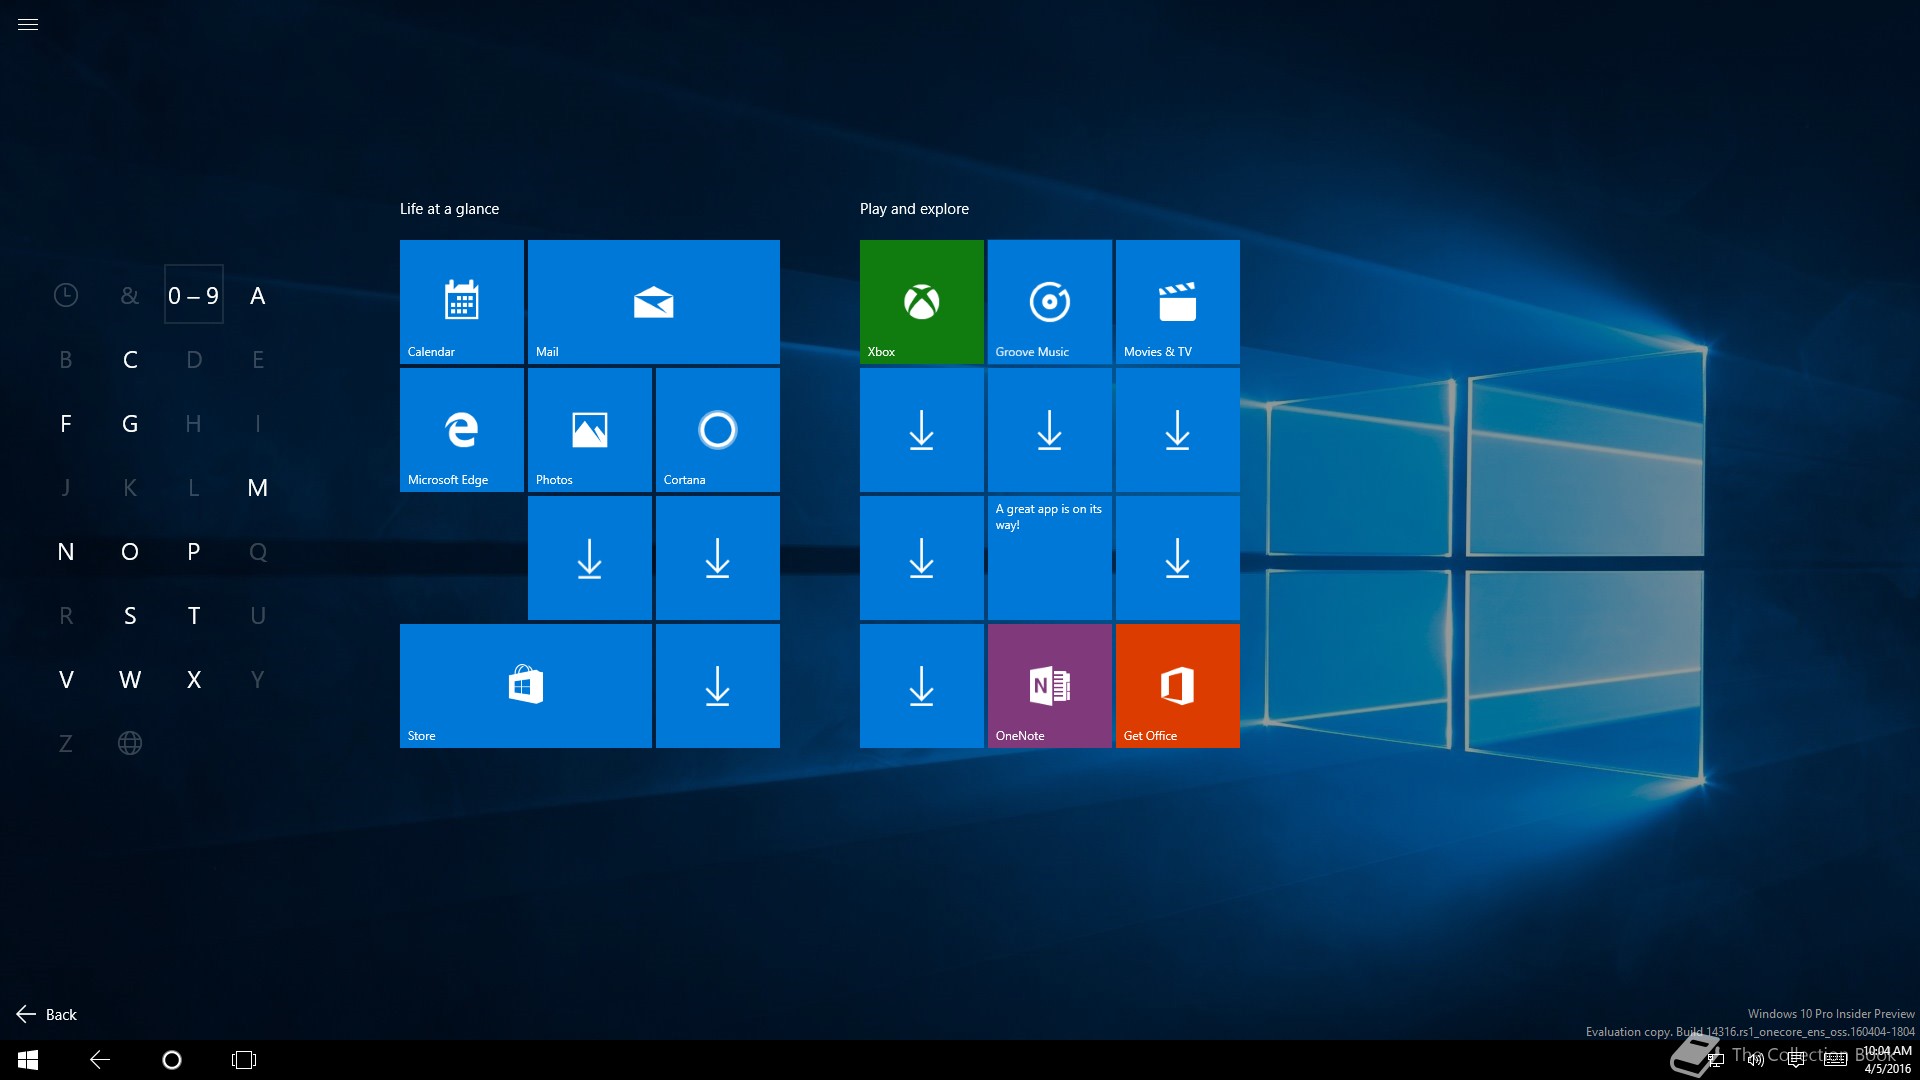Image resolution: width=1920 pixels, height=1080 pixels.
Task: Click the taskbar back arrow
Action: (x=100, y=1060)
